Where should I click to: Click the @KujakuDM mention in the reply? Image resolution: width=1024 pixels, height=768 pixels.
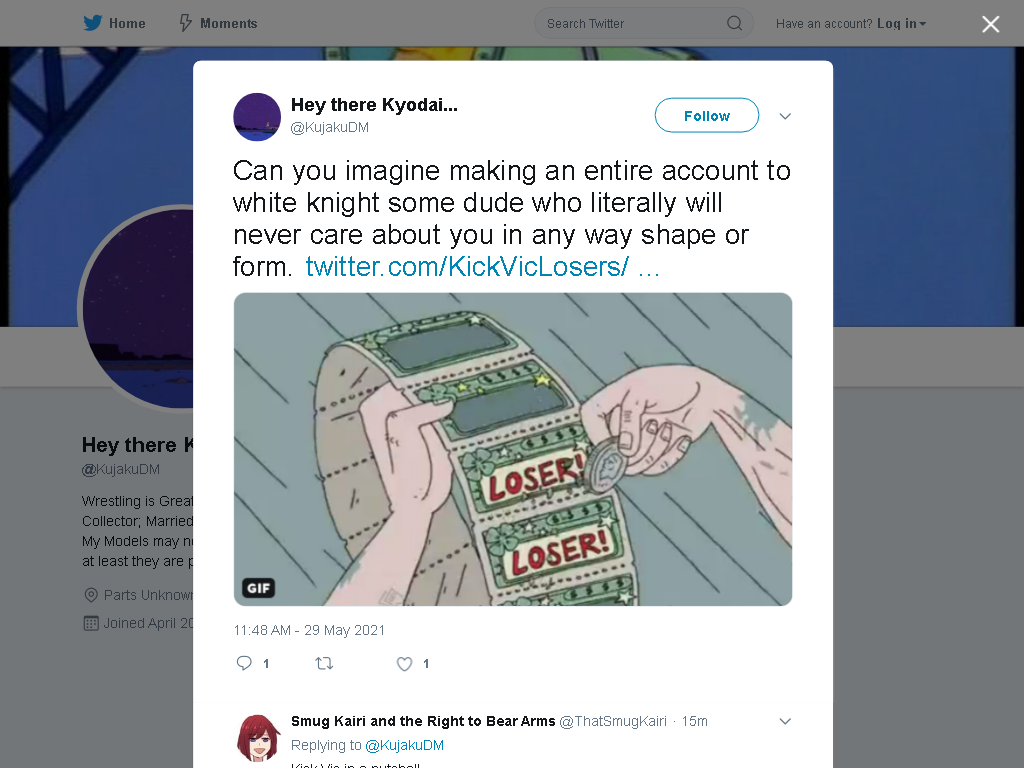pos(404,745)
